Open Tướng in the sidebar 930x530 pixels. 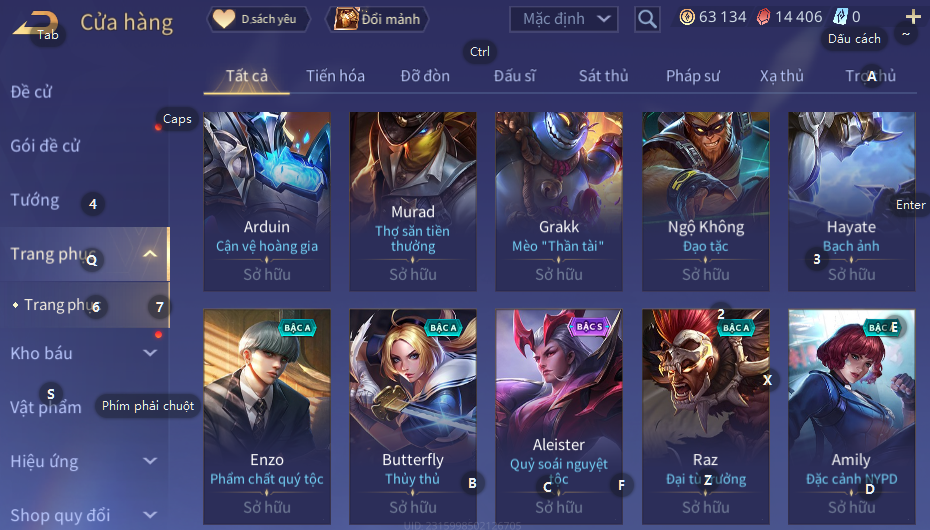35,200
